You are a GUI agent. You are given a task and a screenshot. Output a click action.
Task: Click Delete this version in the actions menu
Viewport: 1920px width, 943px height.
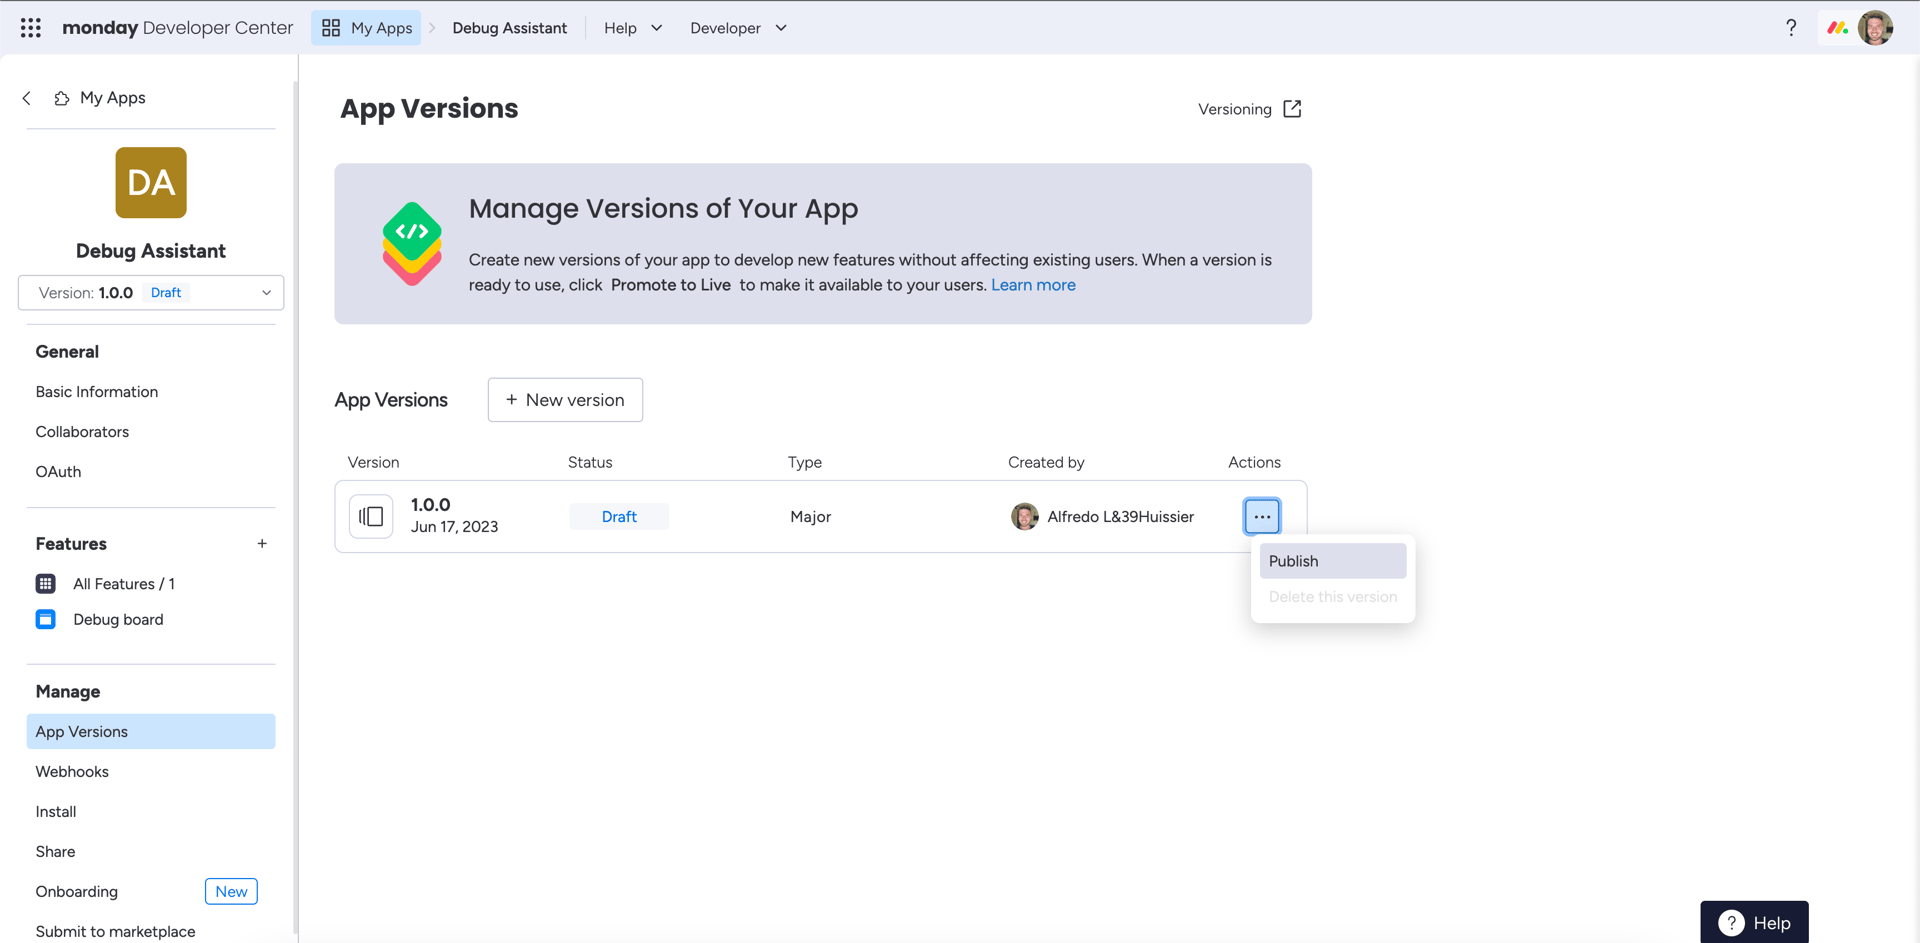1333,597
